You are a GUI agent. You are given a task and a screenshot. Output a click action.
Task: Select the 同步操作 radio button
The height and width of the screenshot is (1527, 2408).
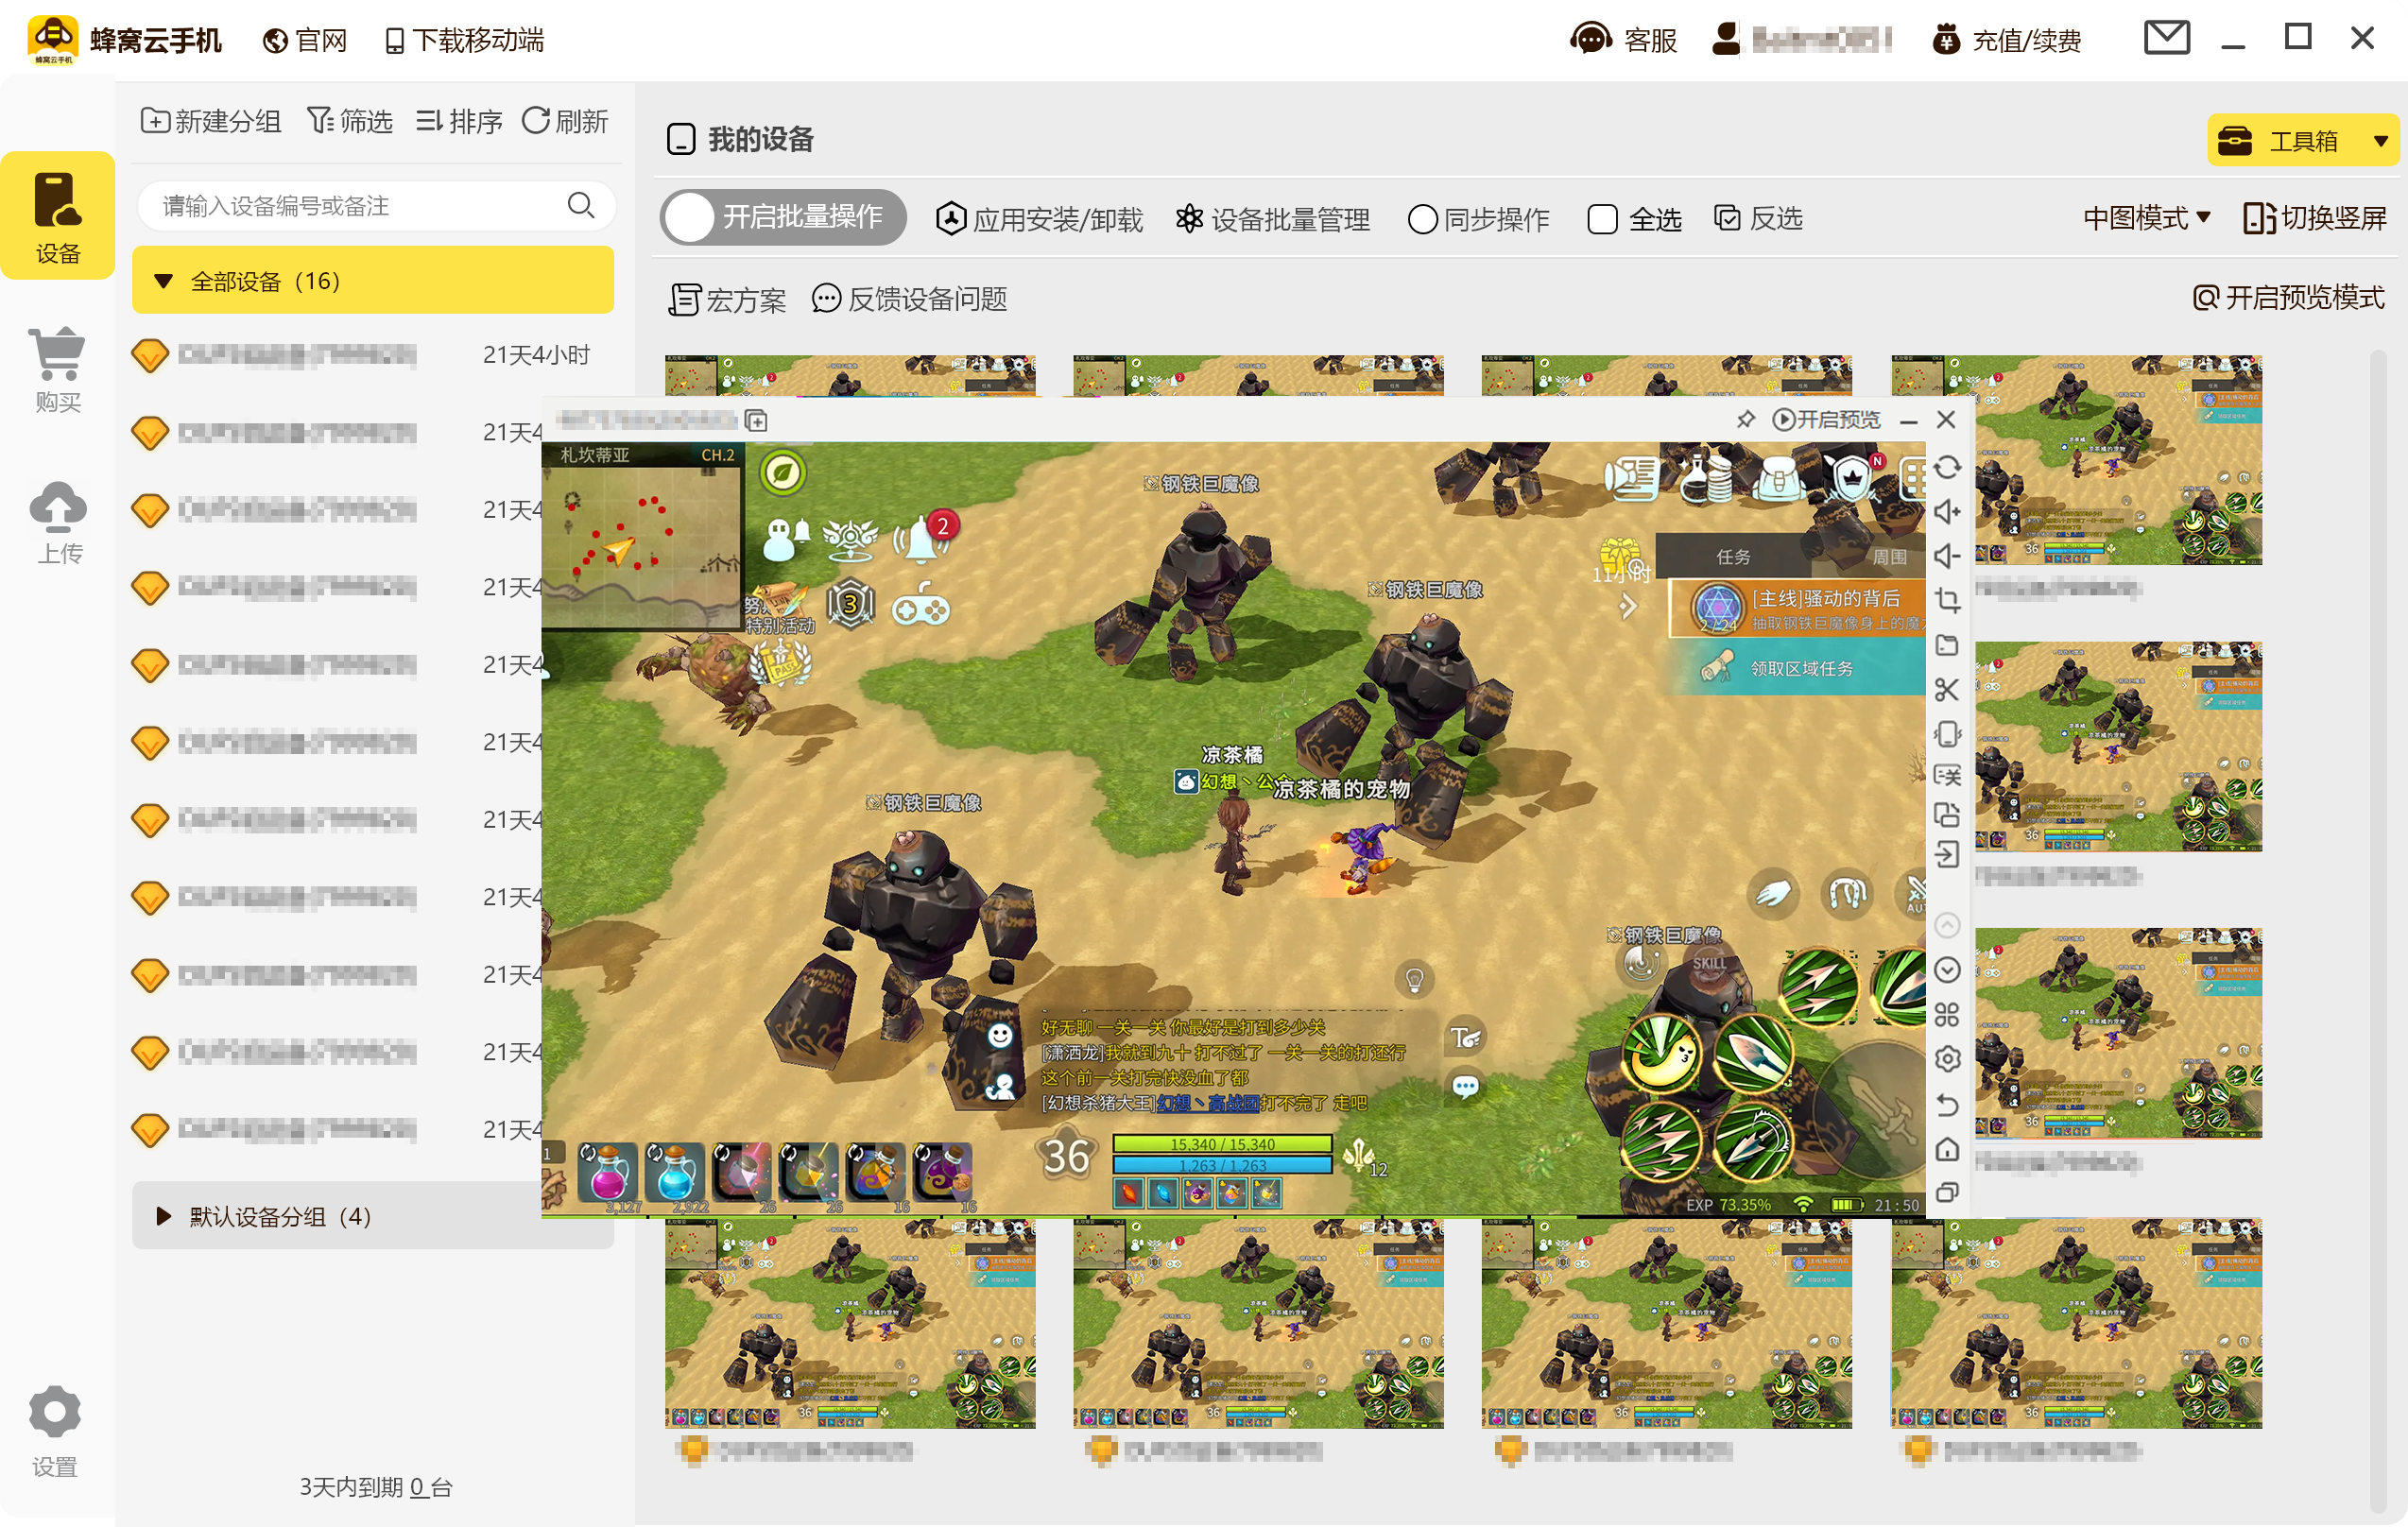[1421, 219]
